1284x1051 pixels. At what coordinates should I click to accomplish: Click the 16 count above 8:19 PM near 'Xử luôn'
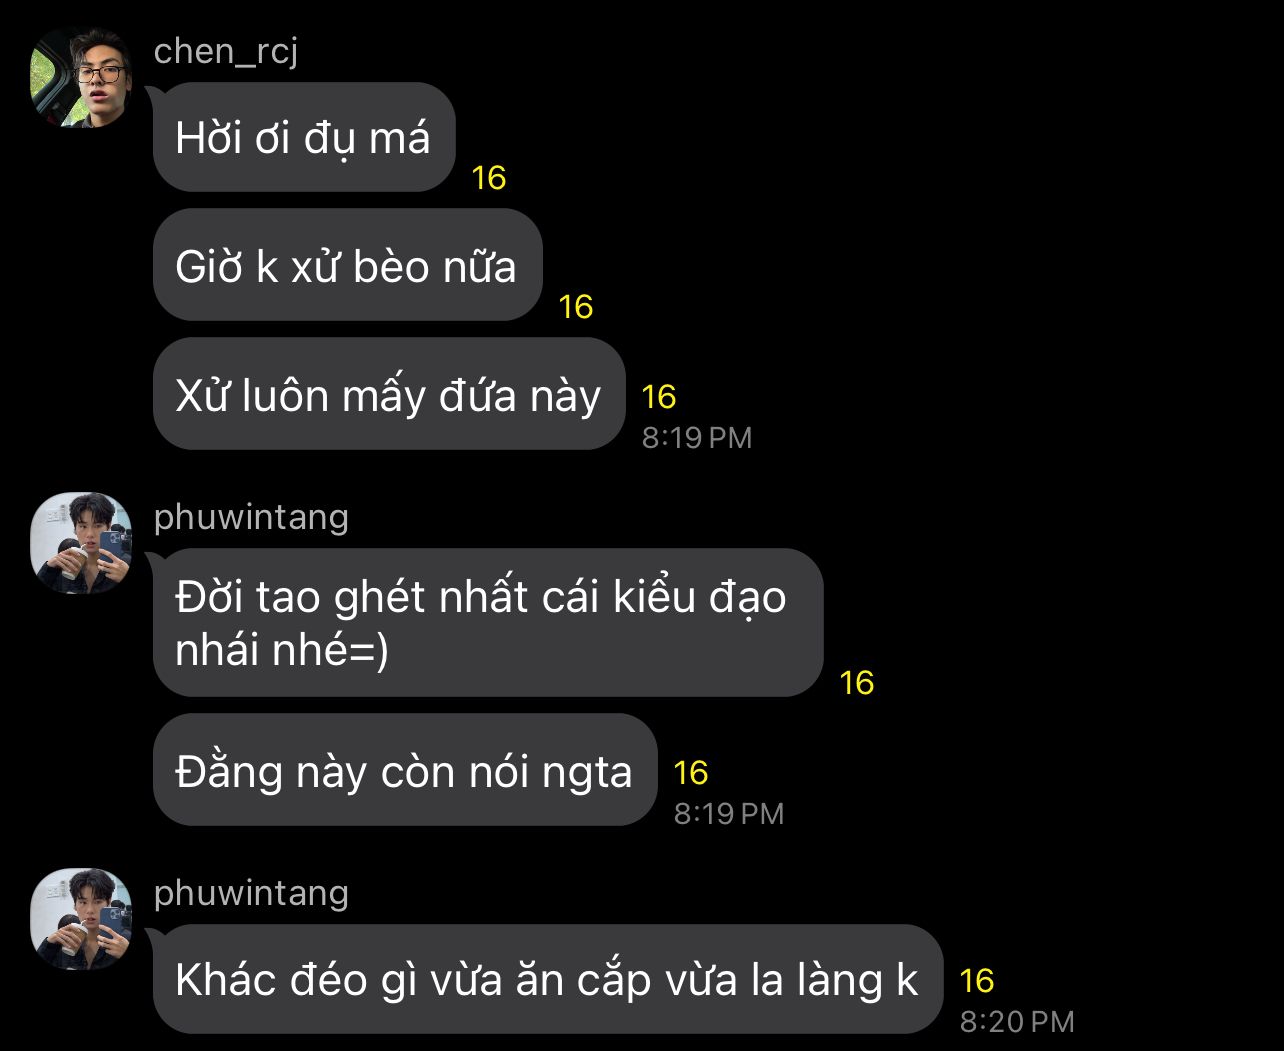659,397
